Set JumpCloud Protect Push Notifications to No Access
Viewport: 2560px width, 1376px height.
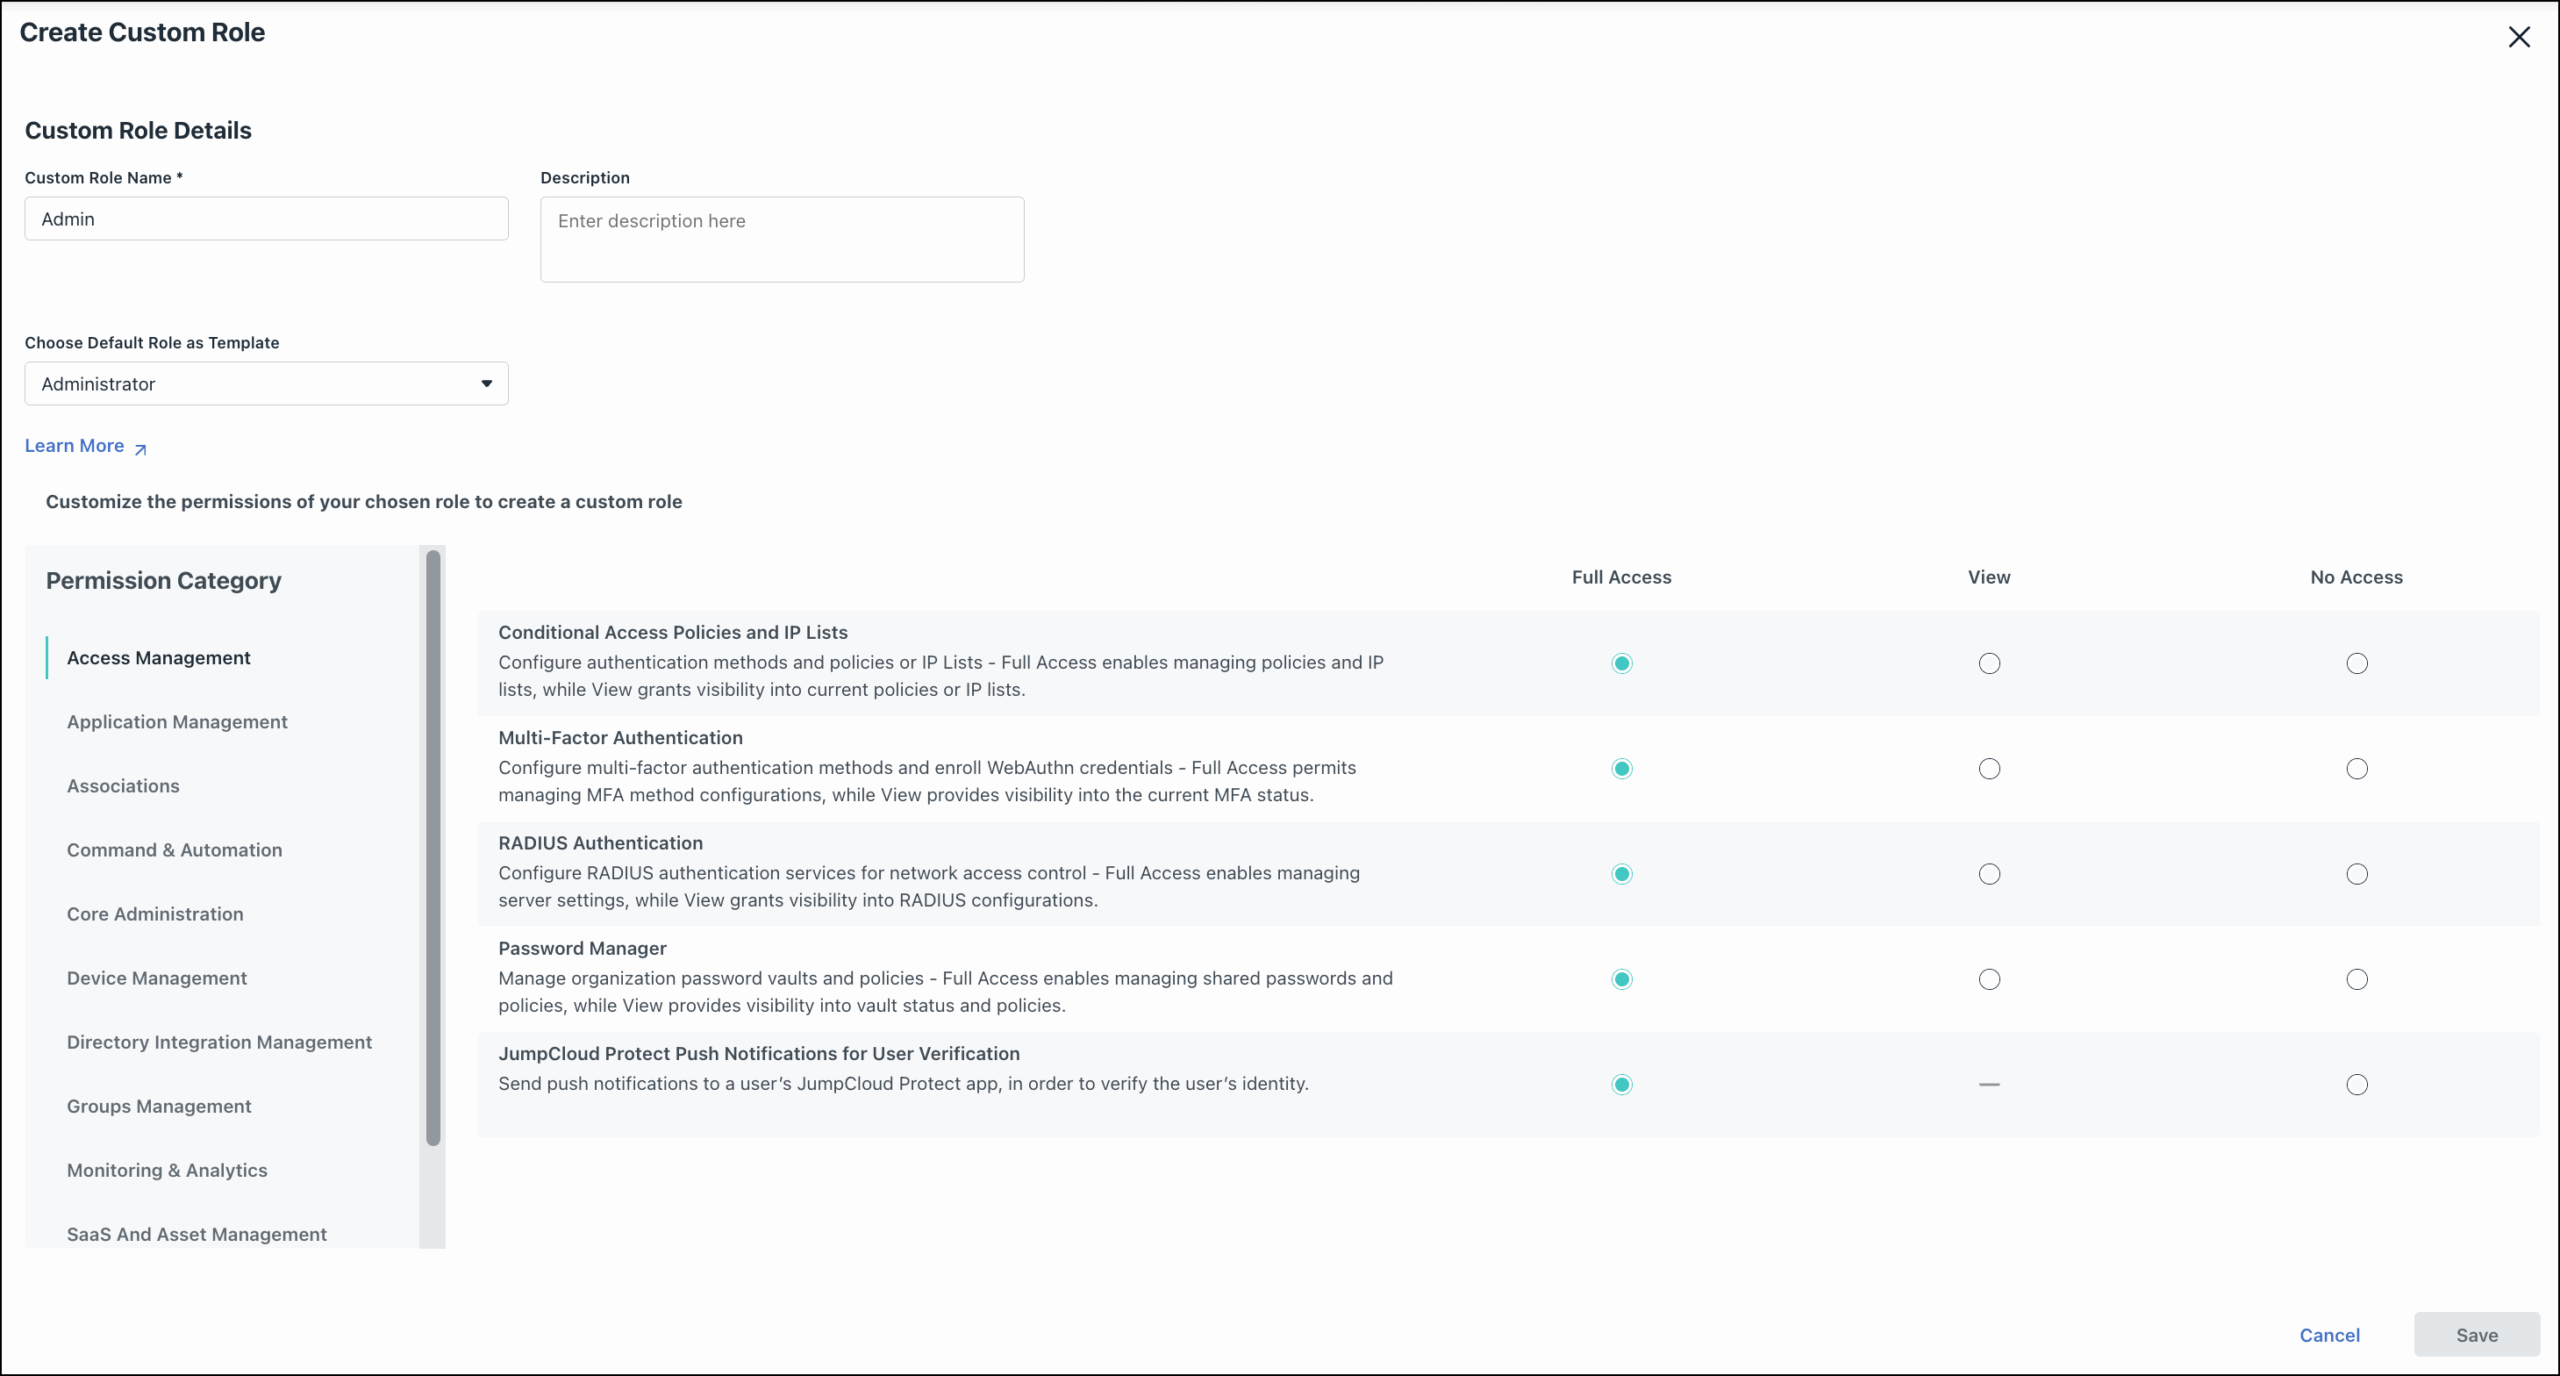pyautogui.click(x=2356, y=1085)
